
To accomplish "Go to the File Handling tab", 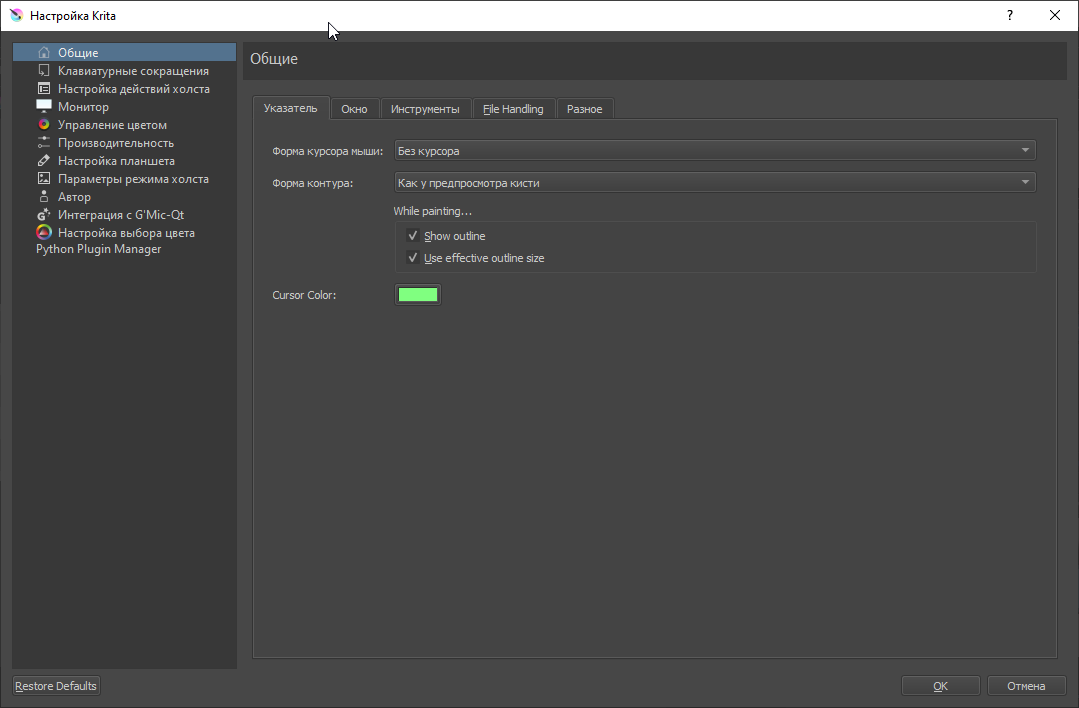I will pyautogui.click(x=513, y=109).
